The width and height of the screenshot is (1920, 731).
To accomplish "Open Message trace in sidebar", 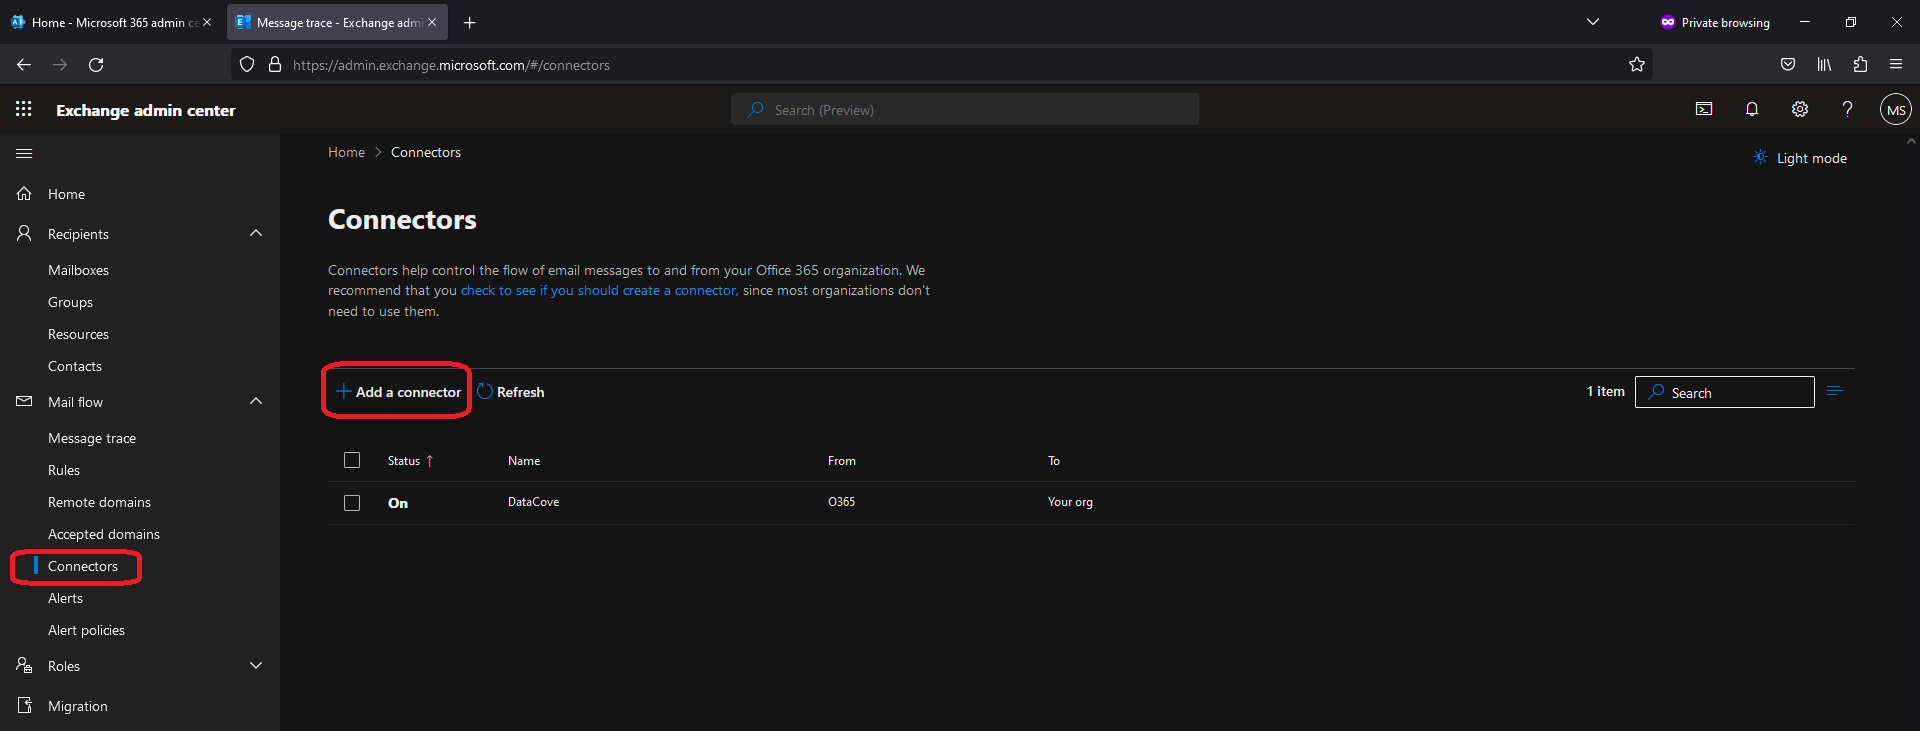I will (92, 438).
